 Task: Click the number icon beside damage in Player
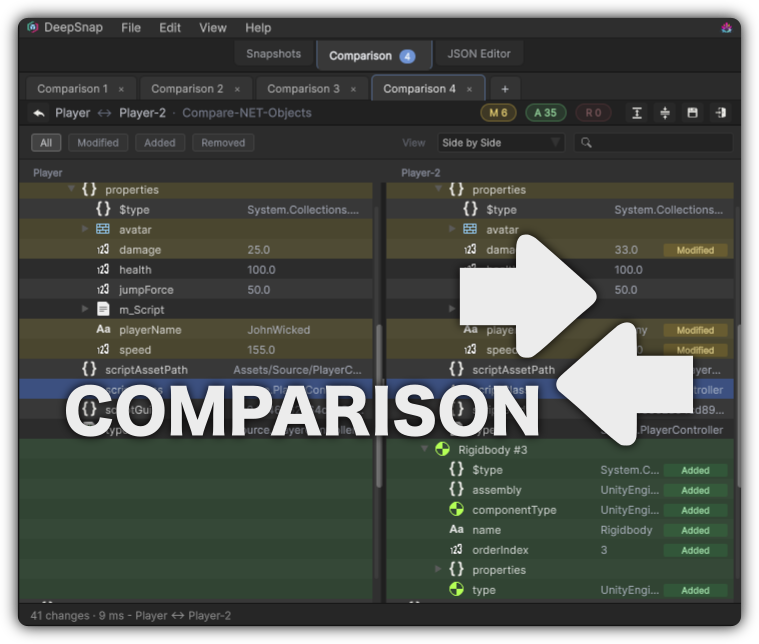103,249
